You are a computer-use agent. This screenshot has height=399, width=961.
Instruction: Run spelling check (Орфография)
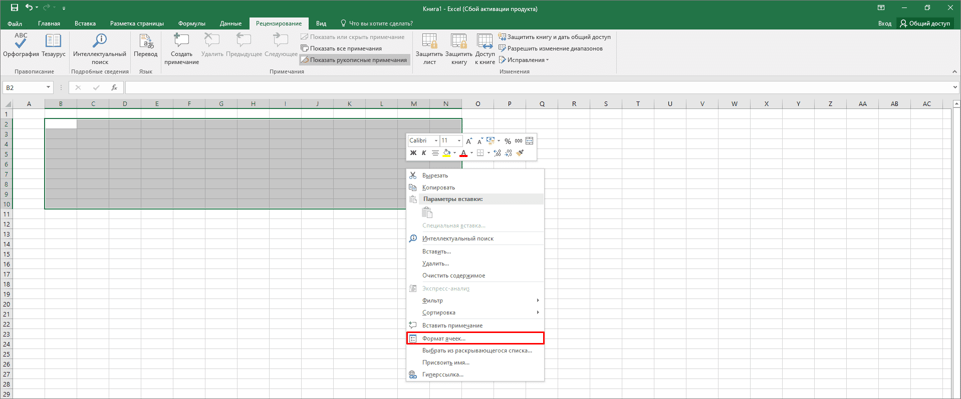pyautogui.click(x=21, y=46)
